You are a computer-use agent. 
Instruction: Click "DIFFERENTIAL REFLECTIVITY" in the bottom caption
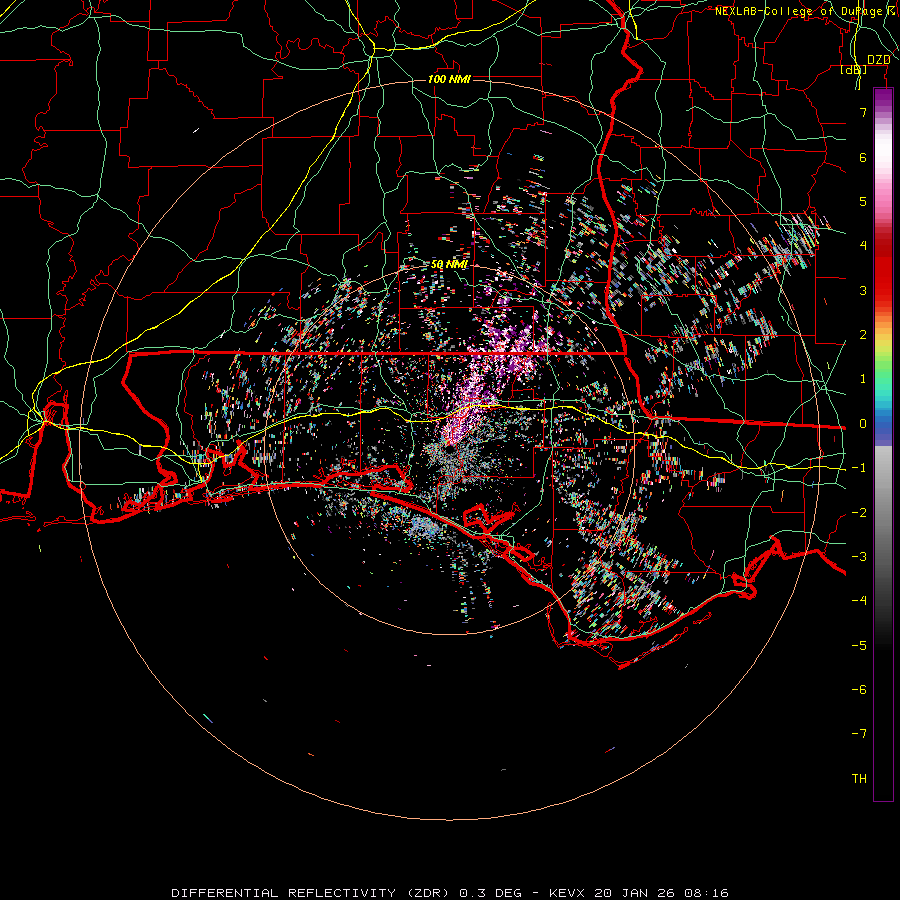[284, 893]
